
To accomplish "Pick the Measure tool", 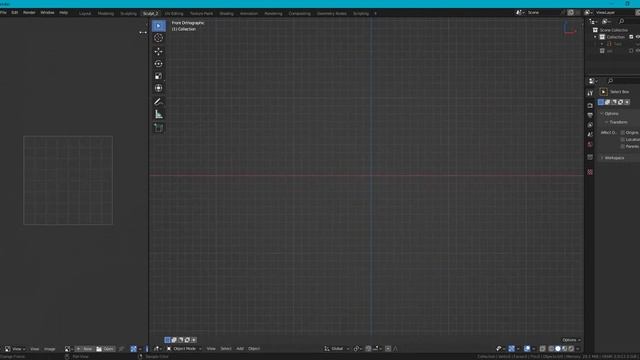I will coord(159,115).
